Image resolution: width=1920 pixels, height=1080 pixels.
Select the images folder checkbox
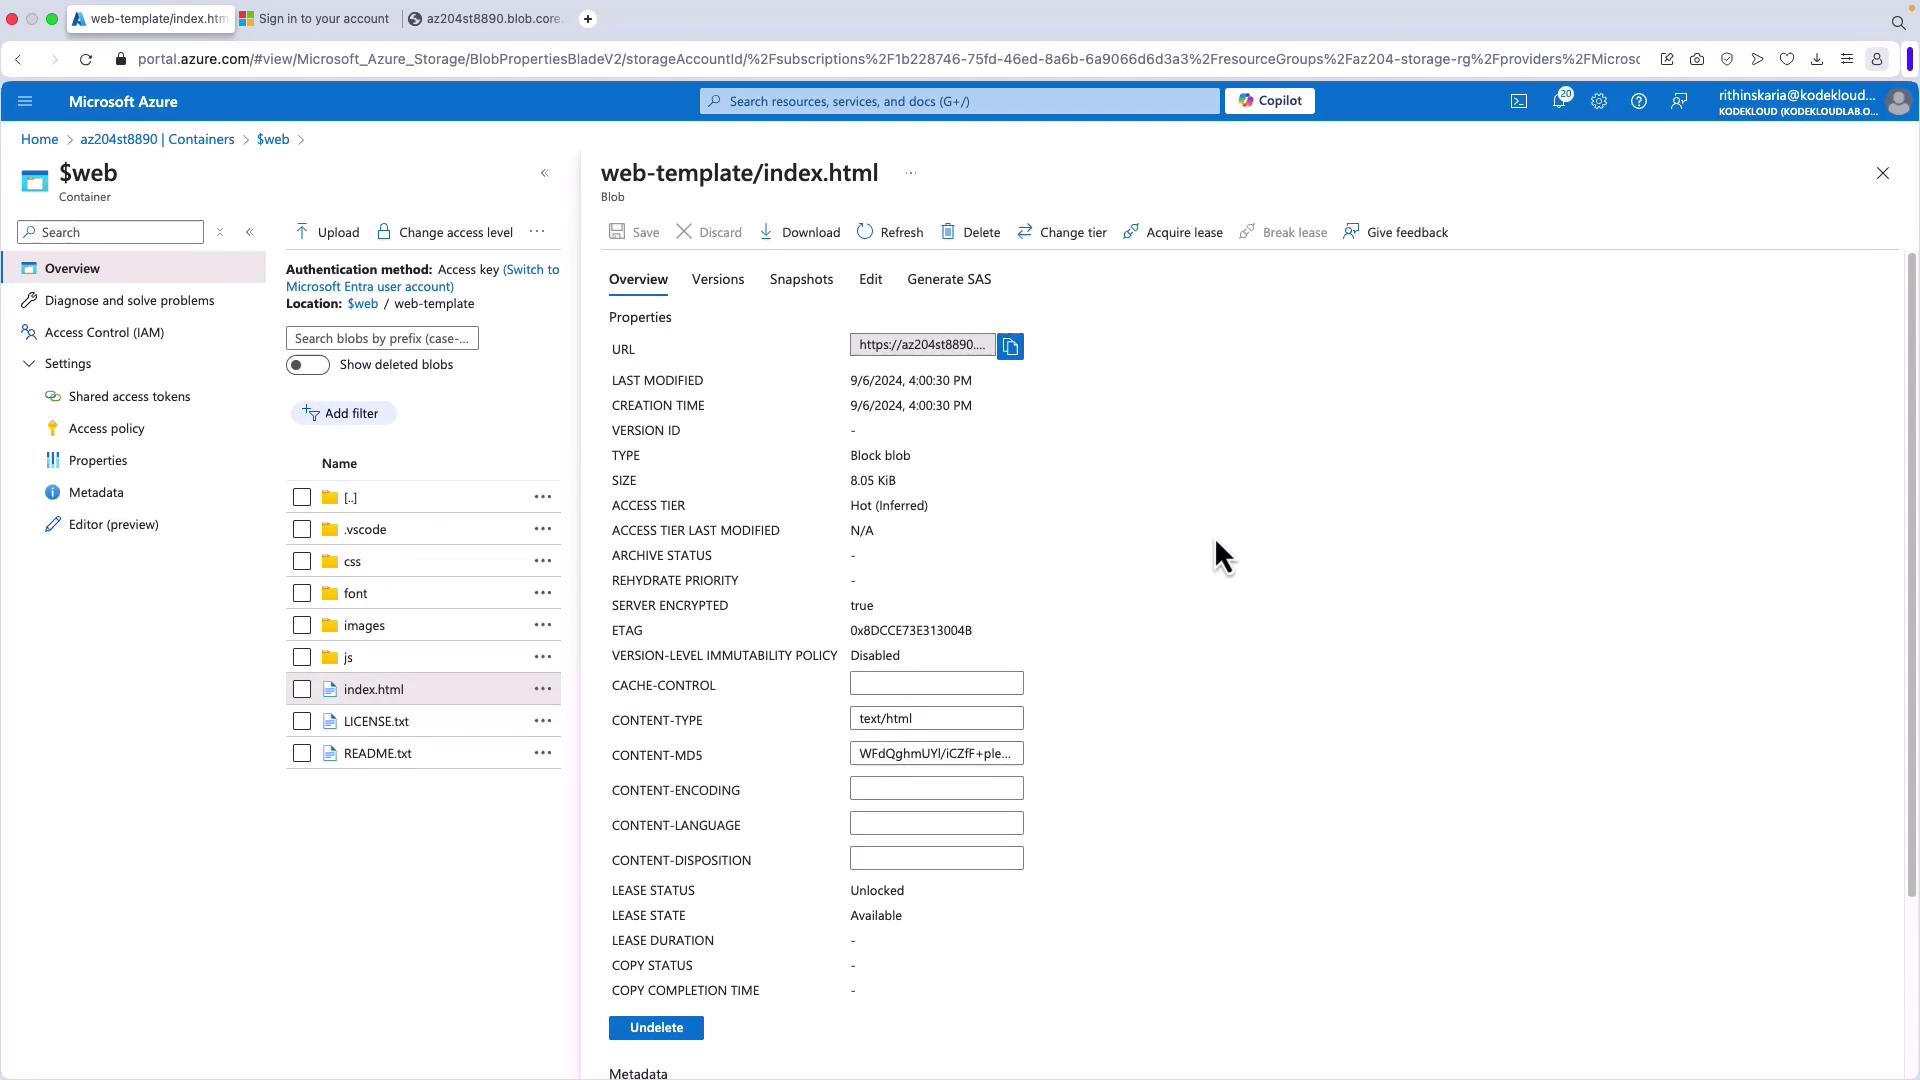pos(302,625)
